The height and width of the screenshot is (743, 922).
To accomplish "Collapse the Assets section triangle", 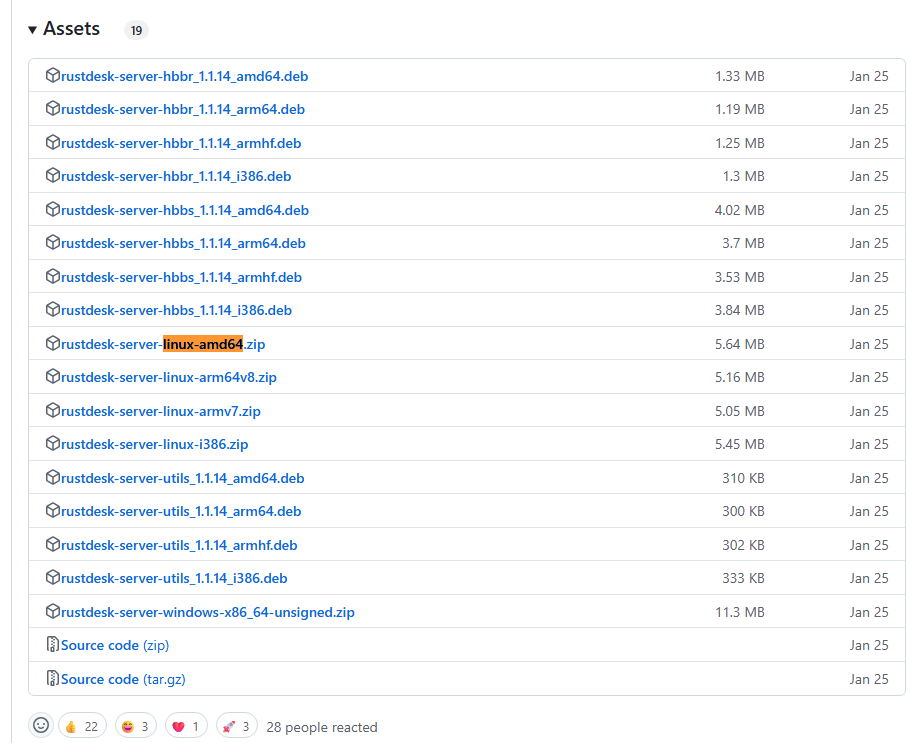I will click(x=33, y=30).
